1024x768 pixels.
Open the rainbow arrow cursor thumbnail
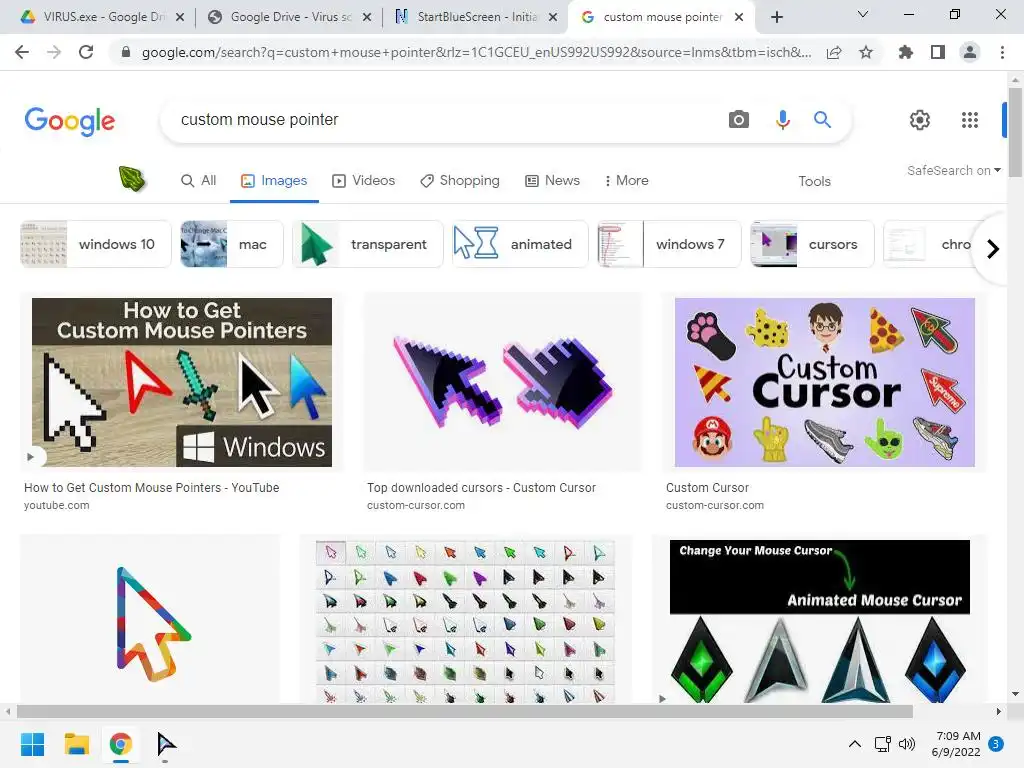(150, 618)
